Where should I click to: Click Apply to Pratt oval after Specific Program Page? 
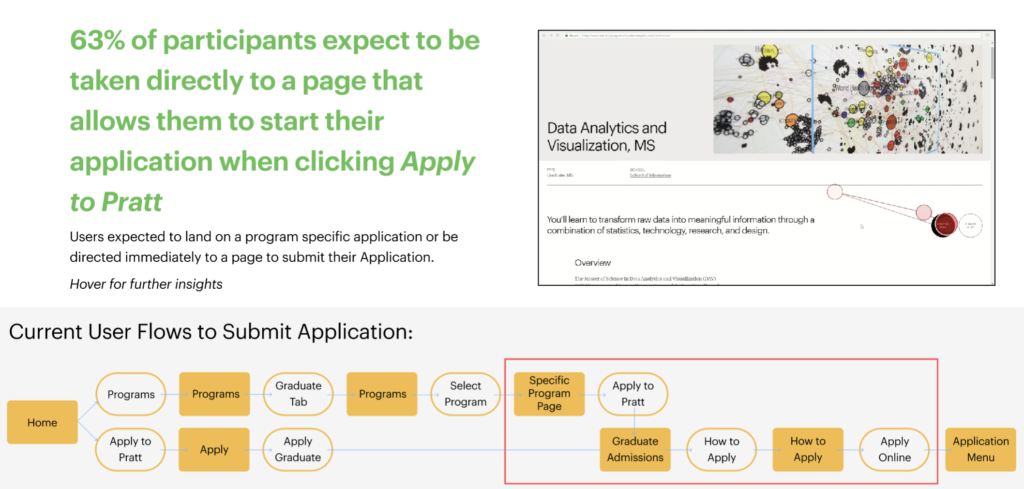(633, 394)
